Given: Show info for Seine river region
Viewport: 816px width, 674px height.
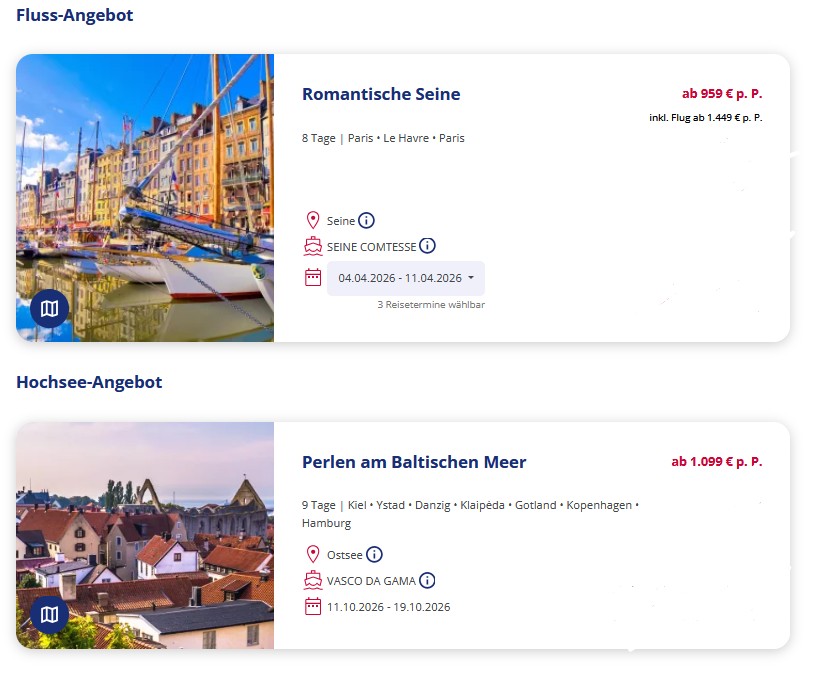Looking at the screenshot, I should [x=367, y=221].
